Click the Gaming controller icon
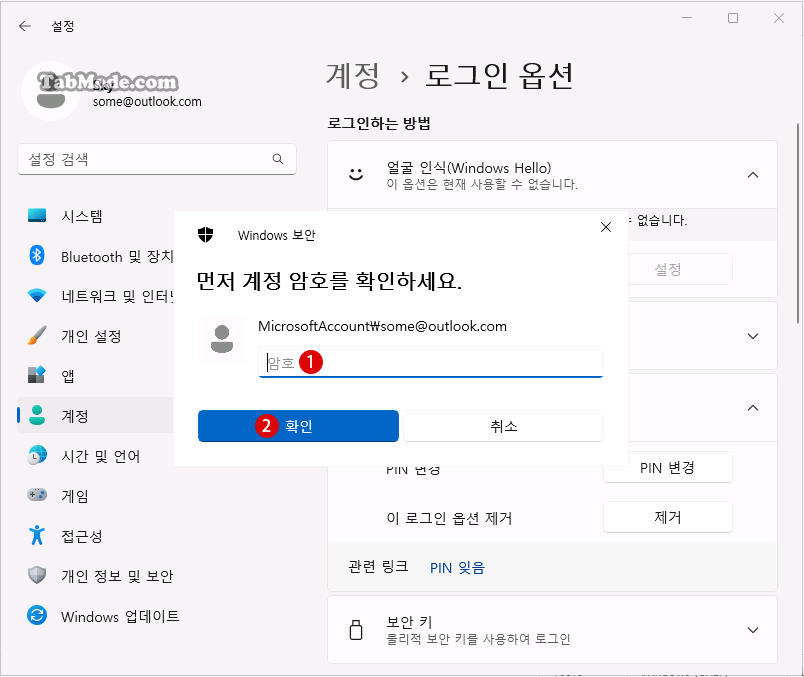 tap(37, 495)
